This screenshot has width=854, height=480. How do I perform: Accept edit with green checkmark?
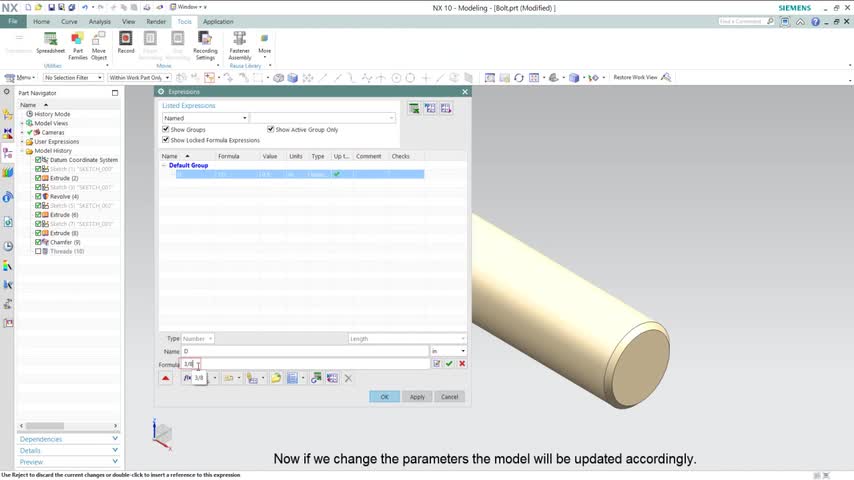point(449,363)
